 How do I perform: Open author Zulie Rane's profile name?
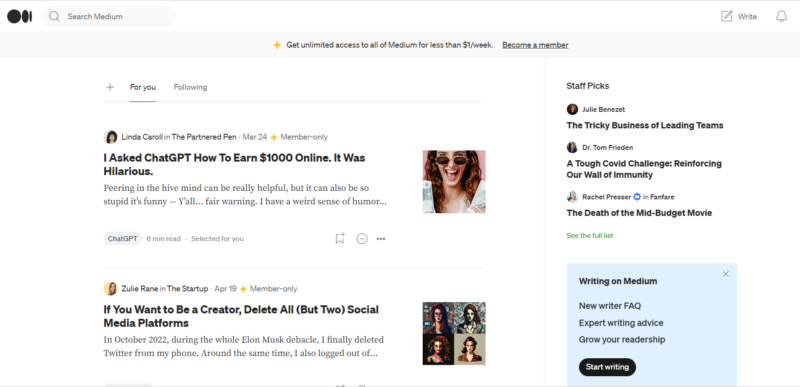140,289
